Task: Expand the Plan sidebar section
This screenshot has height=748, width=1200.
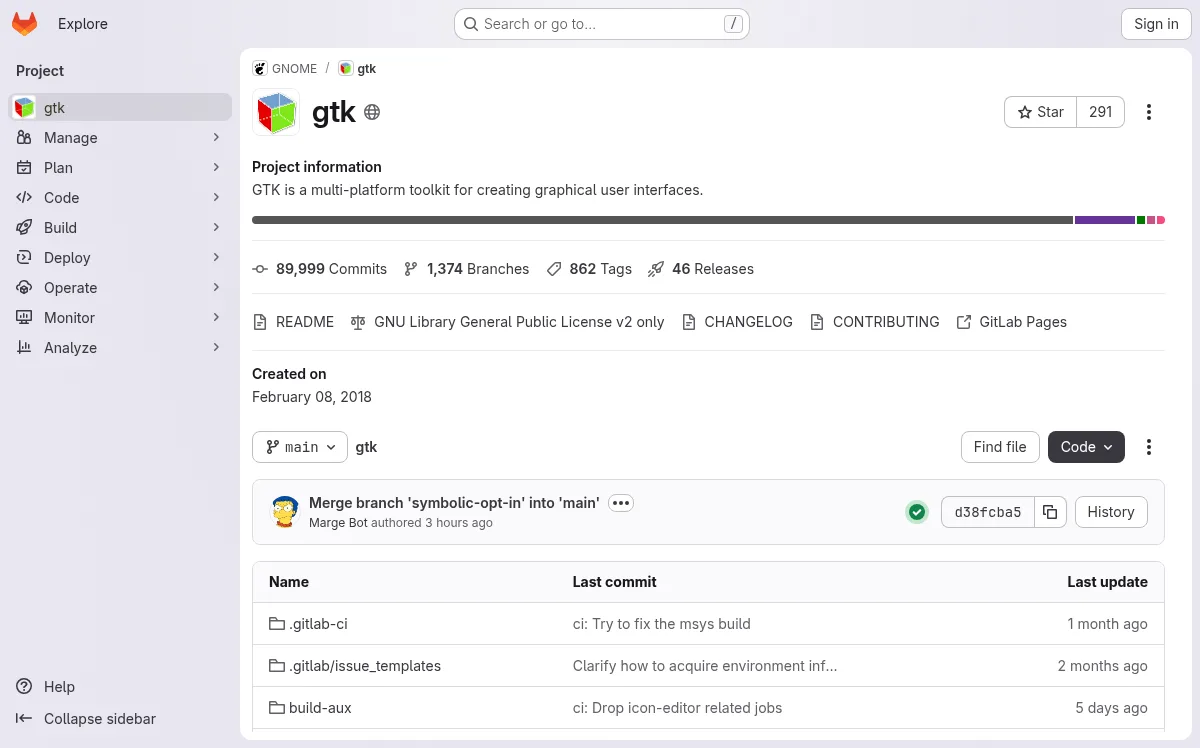Action: 216,168
